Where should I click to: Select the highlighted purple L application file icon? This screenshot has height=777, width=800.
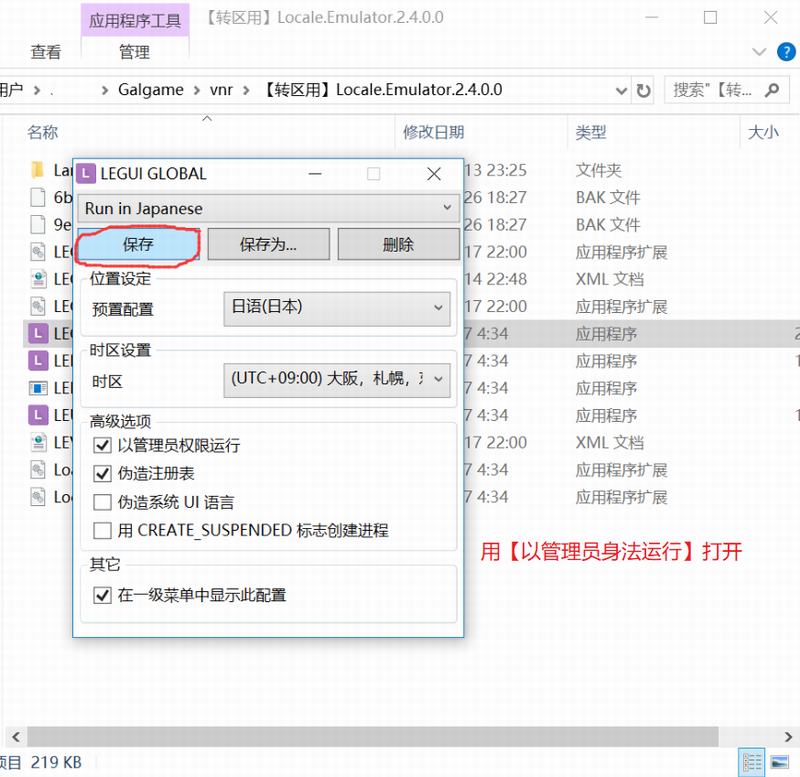coord(38,333)
